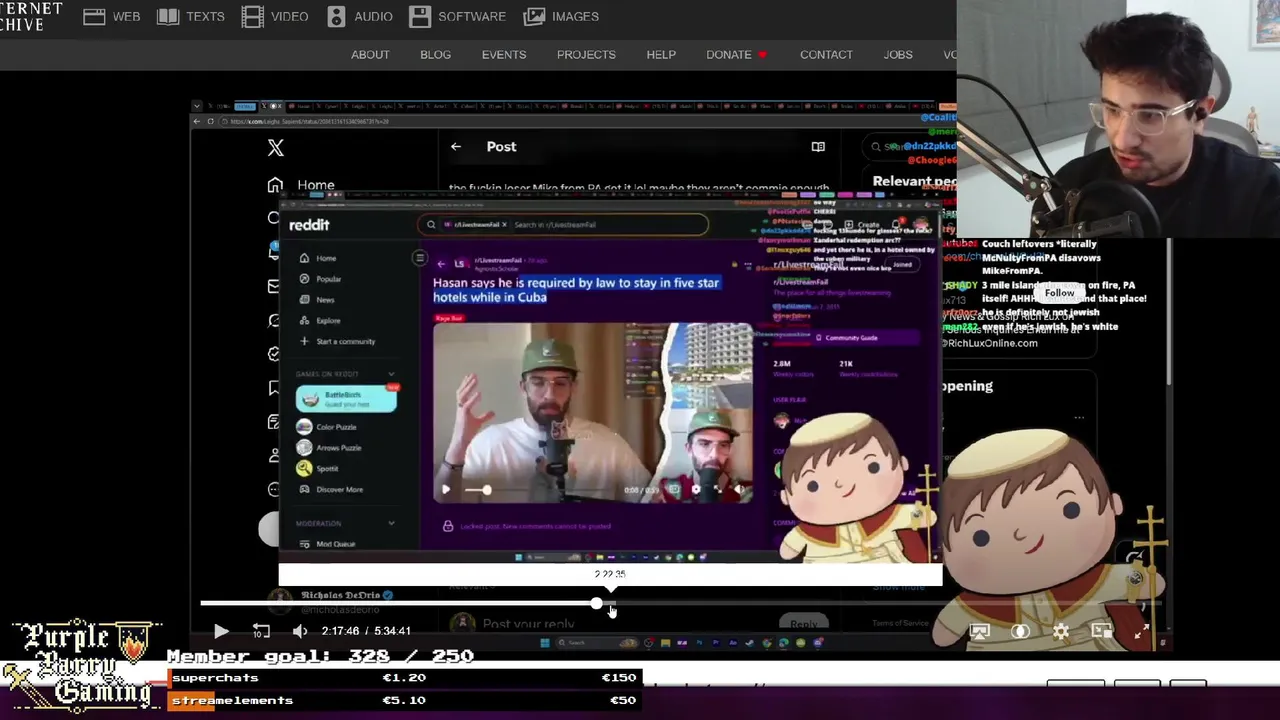Click the X logo in the sidebar
This screenshot has height=720, width=1280.
[276, 148]
